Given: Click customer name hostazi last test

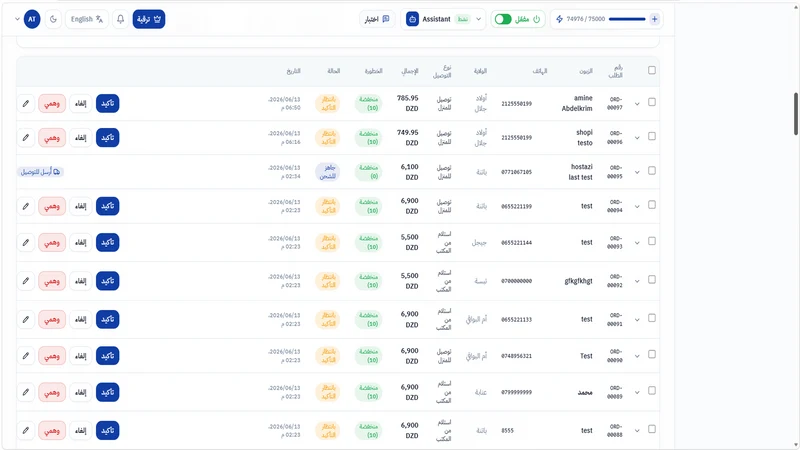Looking at the screenshot, I should click(x=581, y=172).
